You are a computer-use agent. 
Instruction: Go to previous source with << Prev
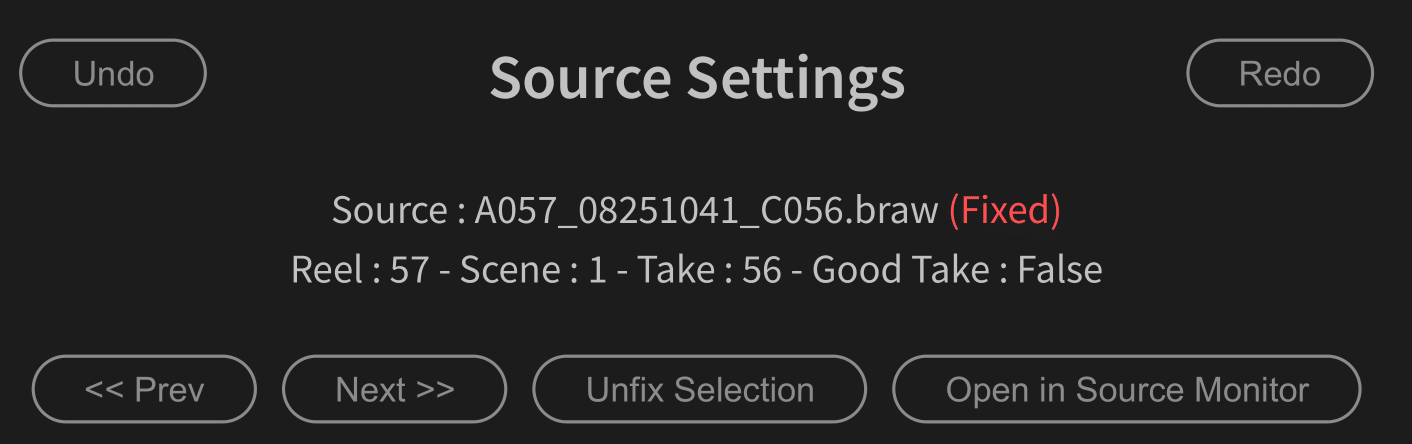[144, 389]
